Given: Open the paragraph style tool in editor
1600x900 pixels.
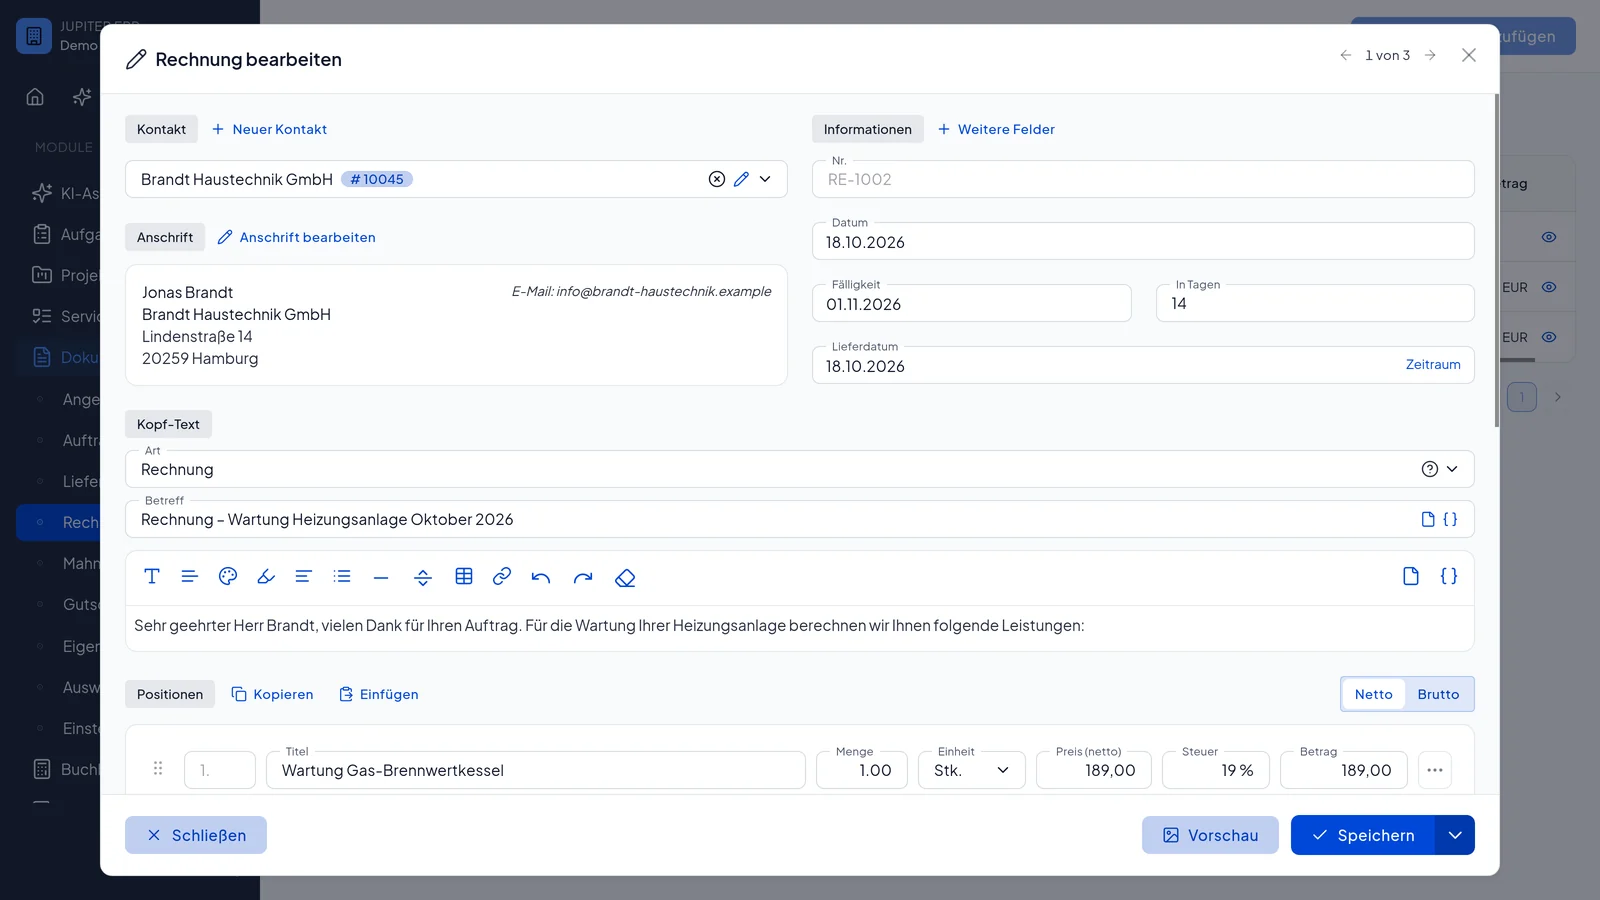Looking at the screenshot, I should click(190, 576).
